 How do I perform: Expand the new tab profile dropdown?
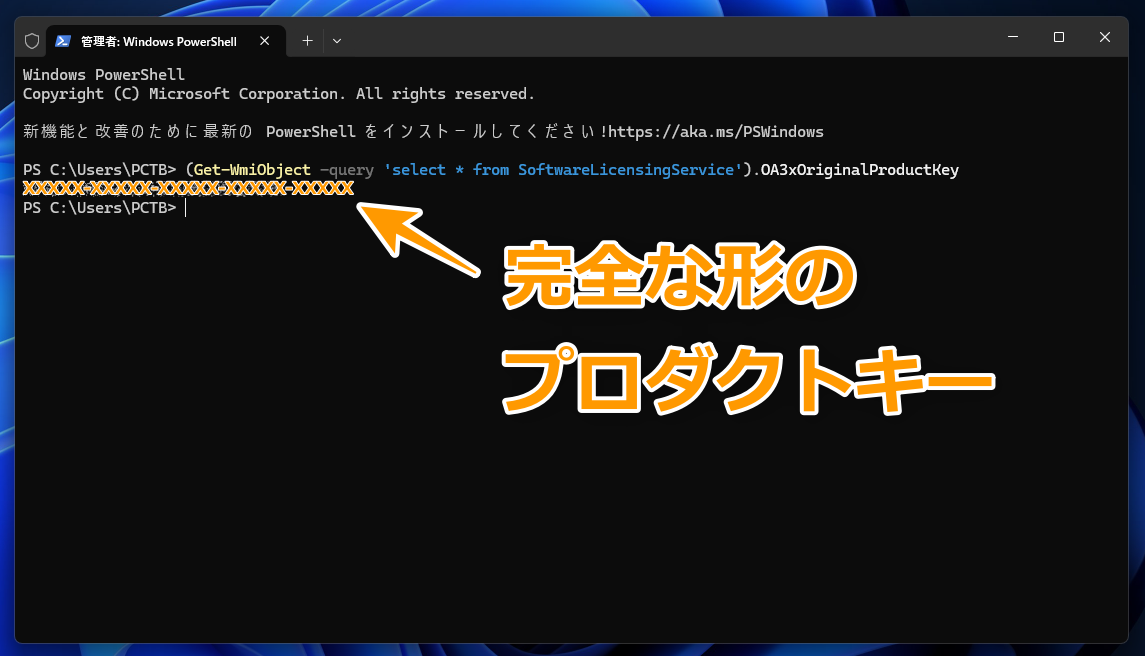pyautogui.click(x=337, y=41)
